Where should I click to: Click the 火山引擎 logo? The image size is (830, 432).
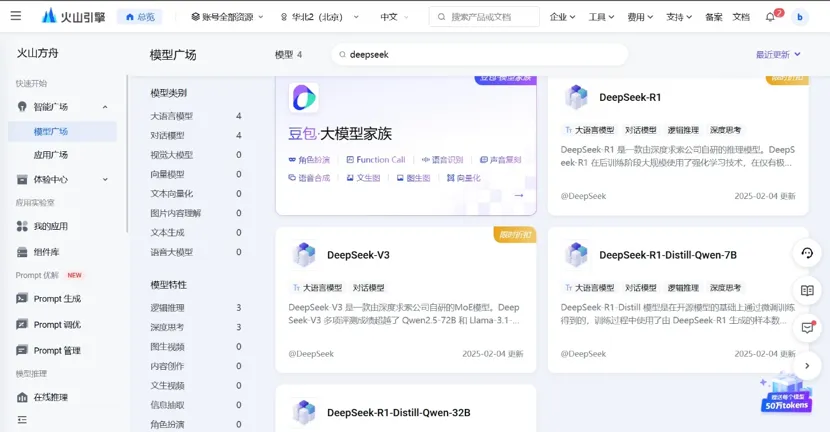pyautogui.click(x=73, y=16)
